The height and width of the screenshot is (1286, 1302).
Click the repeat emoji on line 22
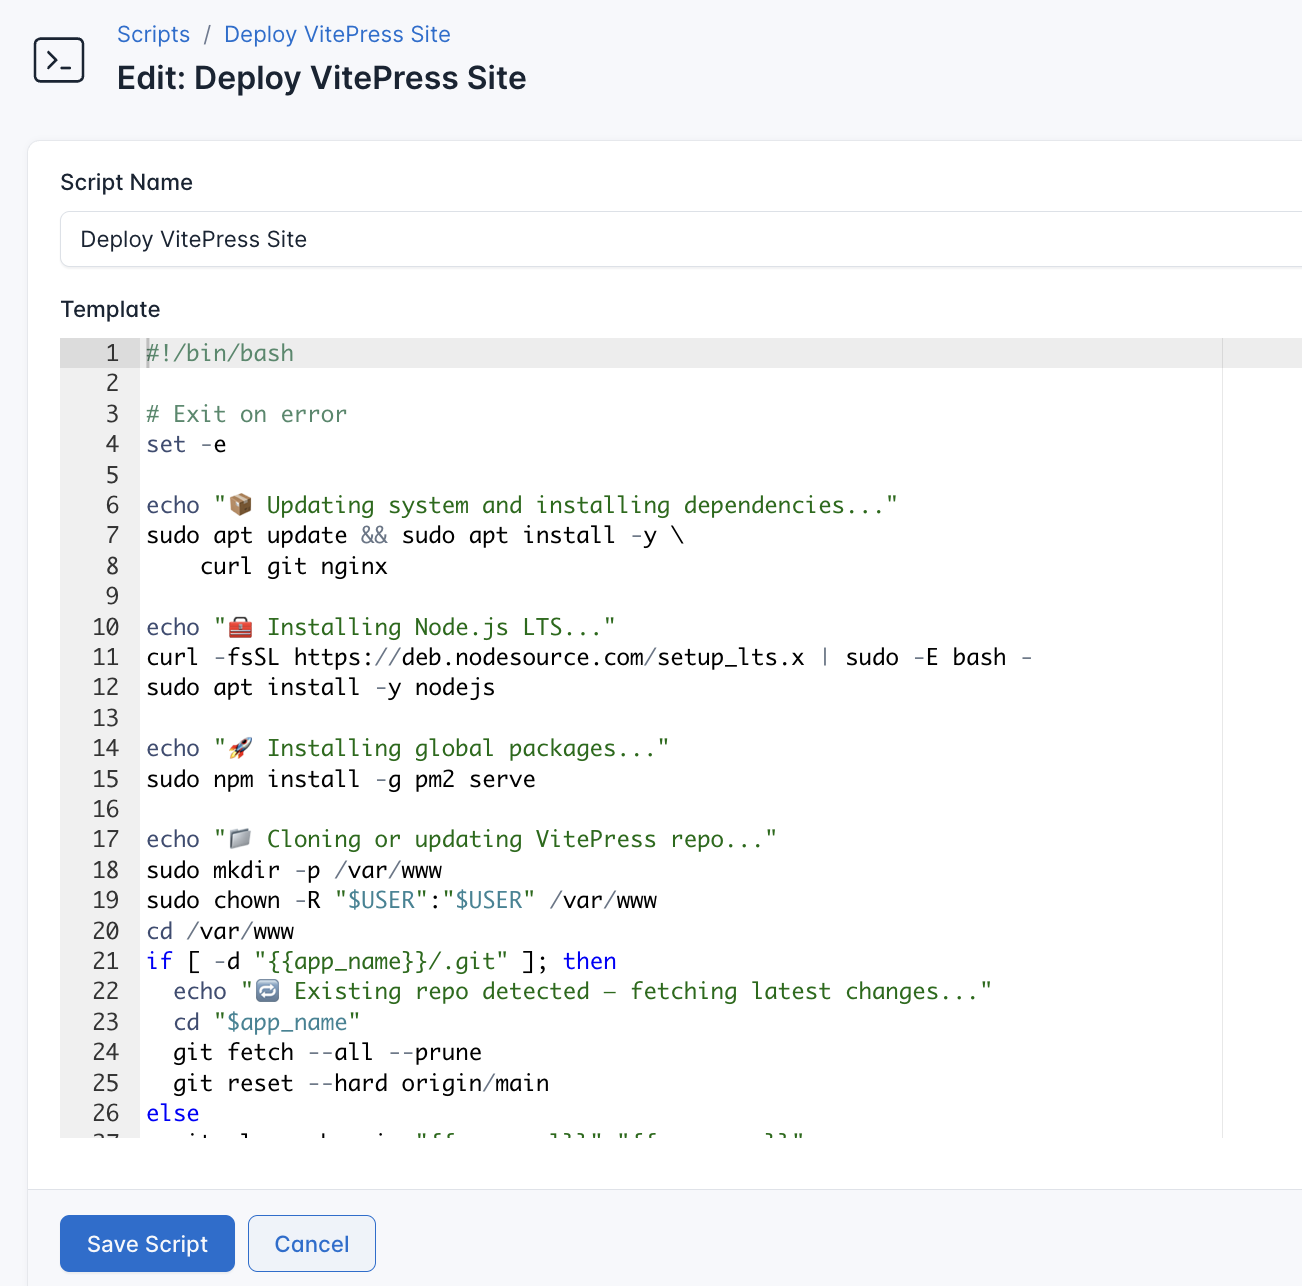tap(266, 990)
